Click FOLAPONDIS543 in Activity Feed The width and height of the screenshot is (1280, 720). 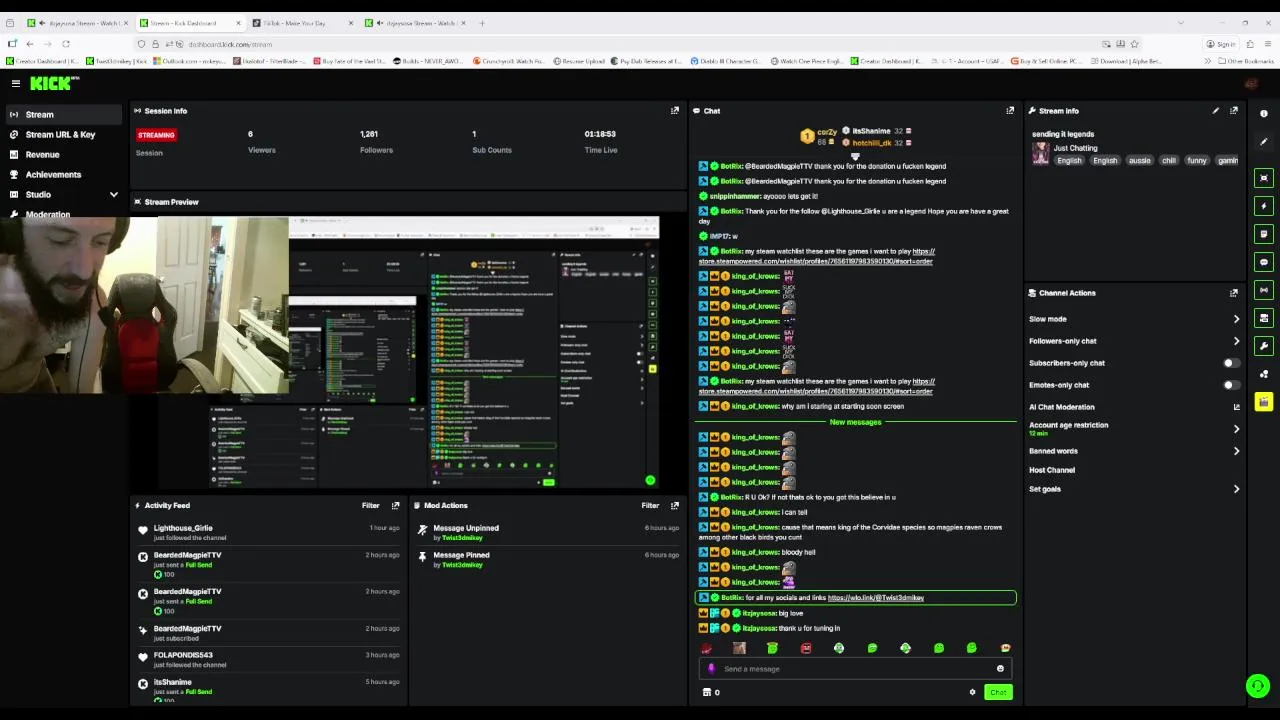pyautogui.click(x=183, y=655)
